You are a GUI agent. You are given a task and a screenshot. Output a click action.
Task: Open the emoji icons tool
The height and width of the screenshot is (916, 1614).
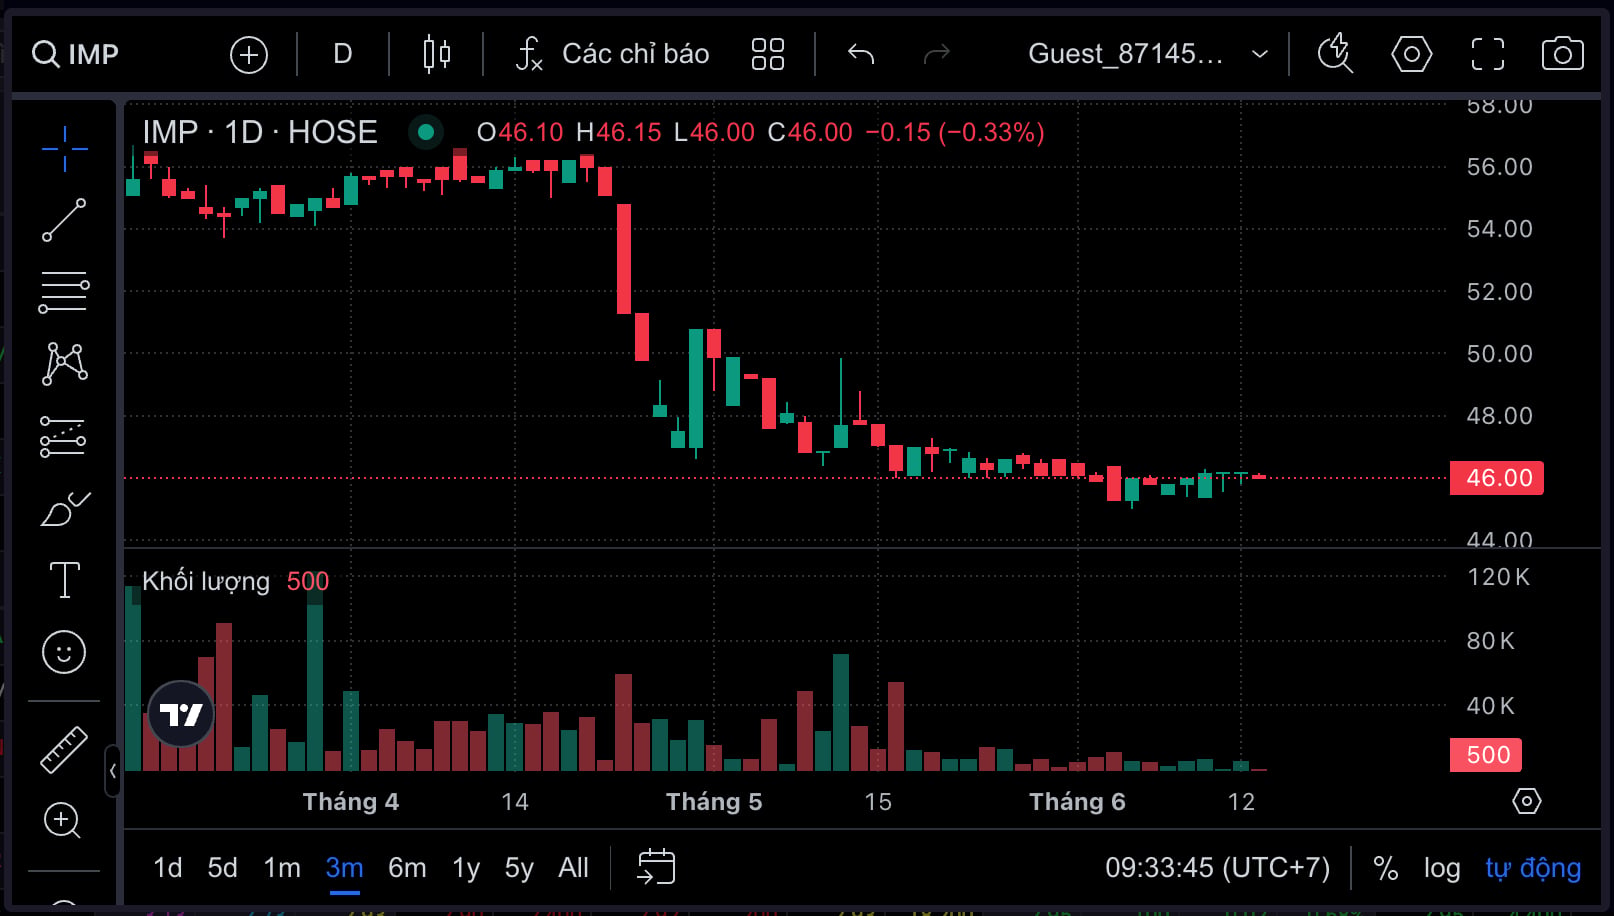tap(64, 652)
